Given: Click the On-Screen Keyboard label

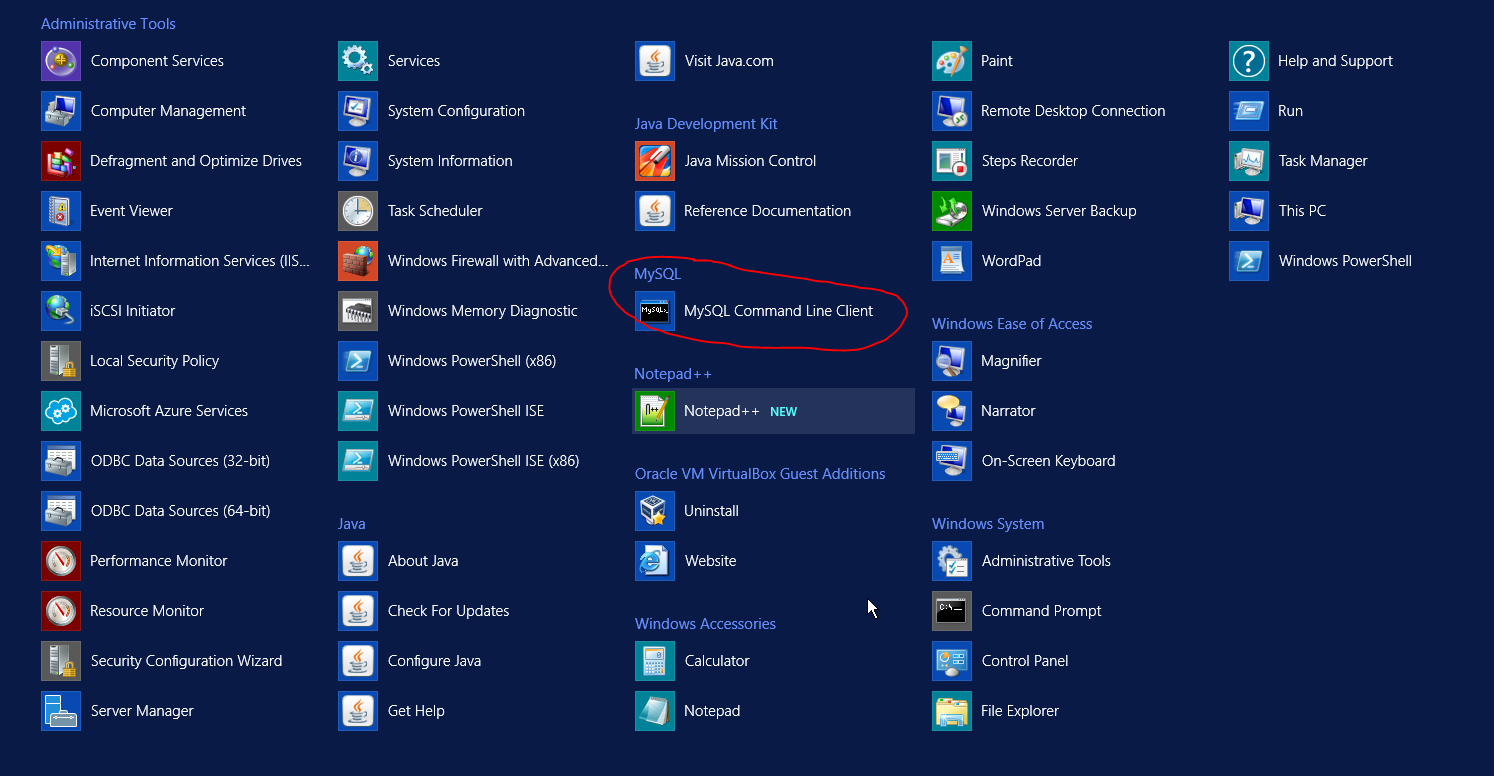Looking at the screenshot, I should [x=1048, y=461].
